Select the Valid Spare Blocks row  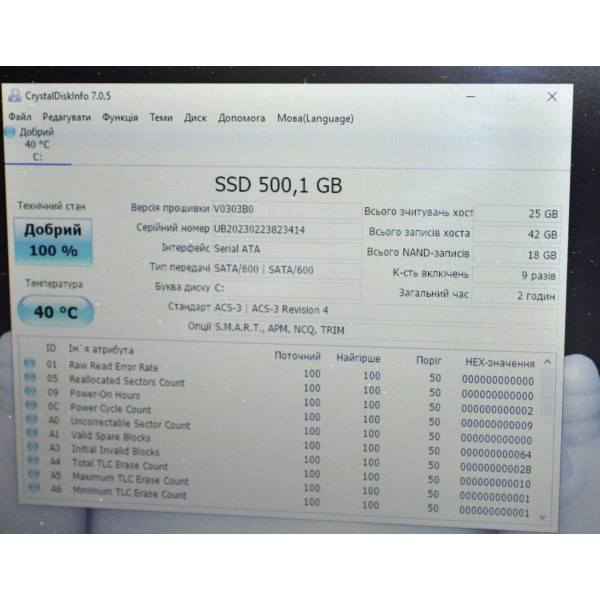click(279, 443)
